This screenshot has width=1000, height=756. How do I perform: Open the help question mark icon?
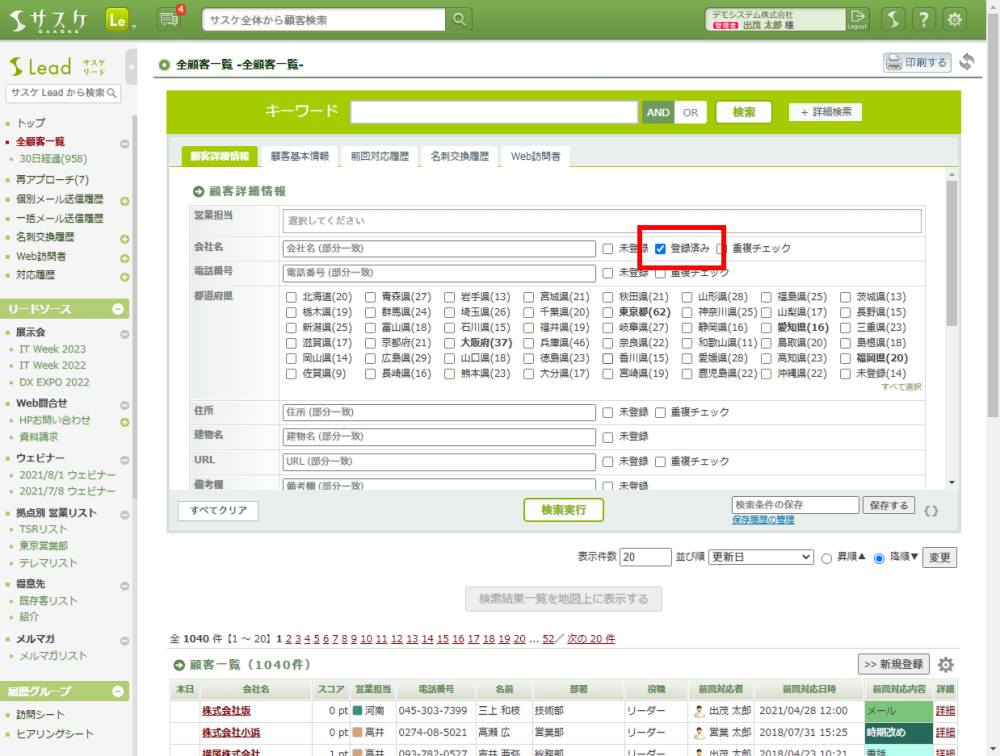(924, 19)
